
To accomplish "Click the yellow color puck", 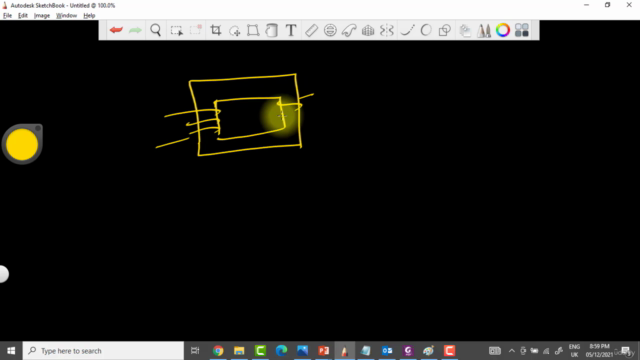I will (22, 144).
